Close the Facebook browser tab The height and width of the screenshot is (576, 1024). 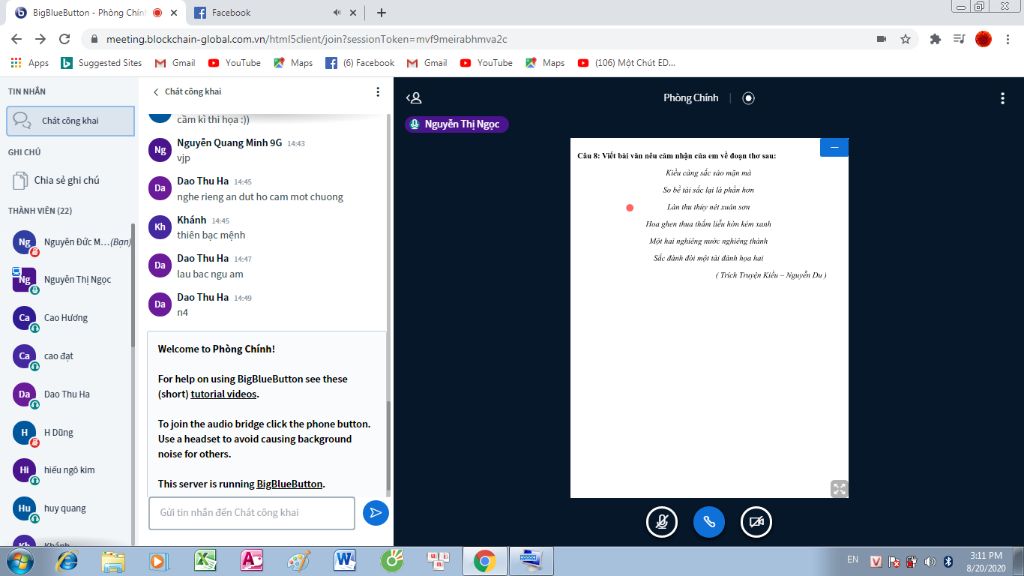[353, 12]
